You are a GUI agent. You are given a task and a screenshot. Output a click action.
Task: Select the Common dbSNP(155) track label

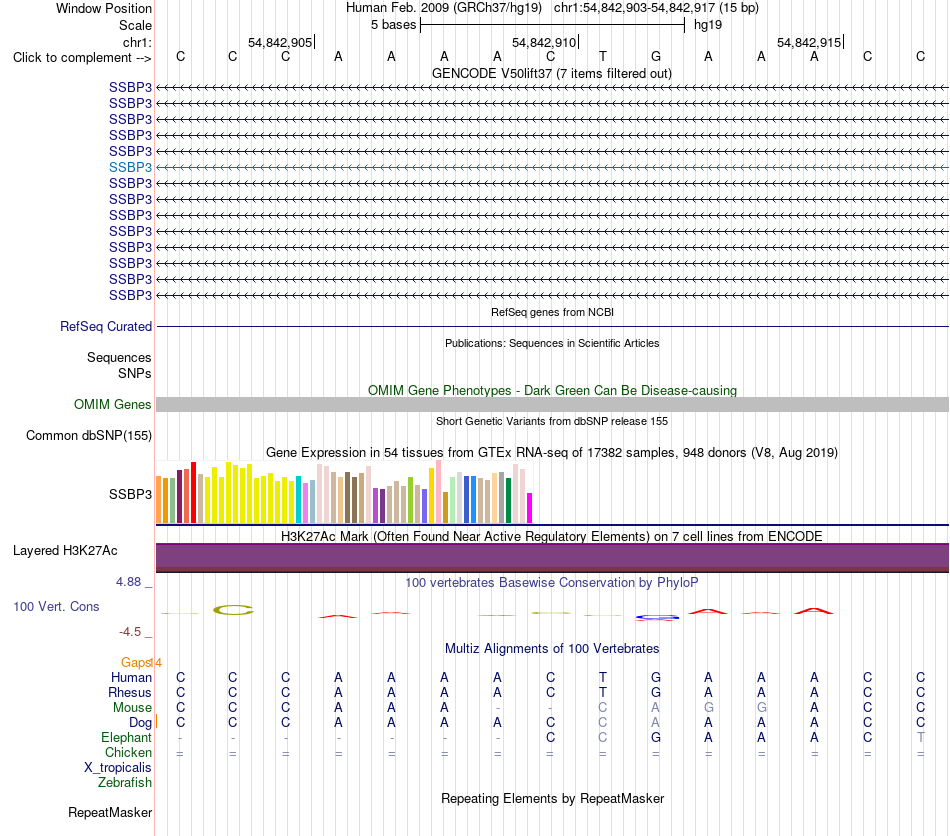(89, 436)
